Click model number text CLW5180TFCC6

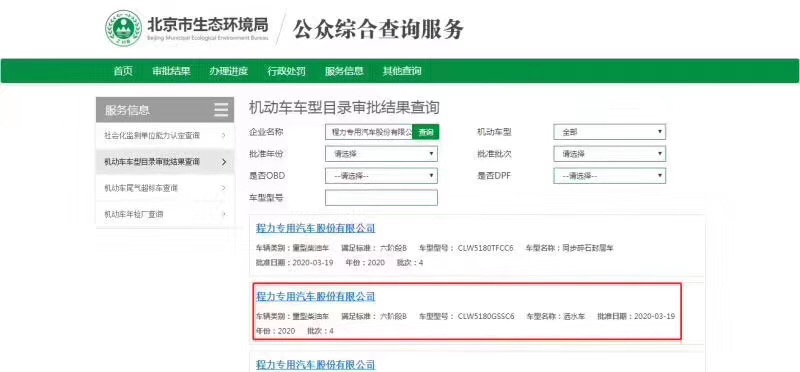click(x=485, y=249)
